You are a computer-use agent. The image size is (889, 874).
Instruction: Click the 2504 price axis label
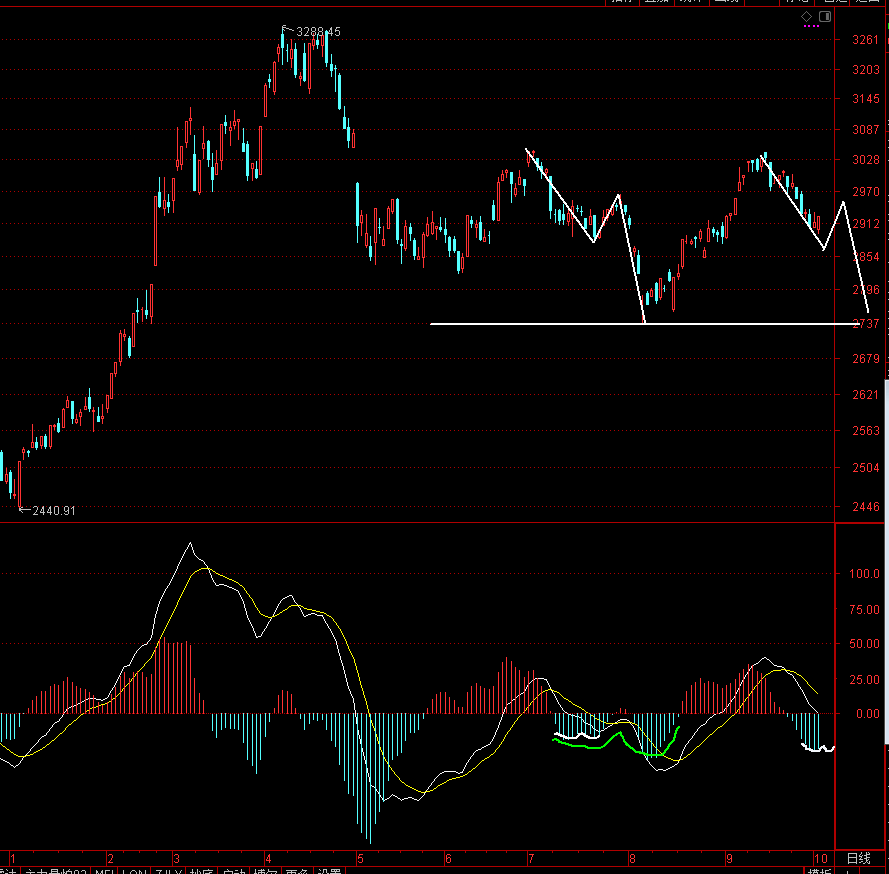click(x=866, y=468)
